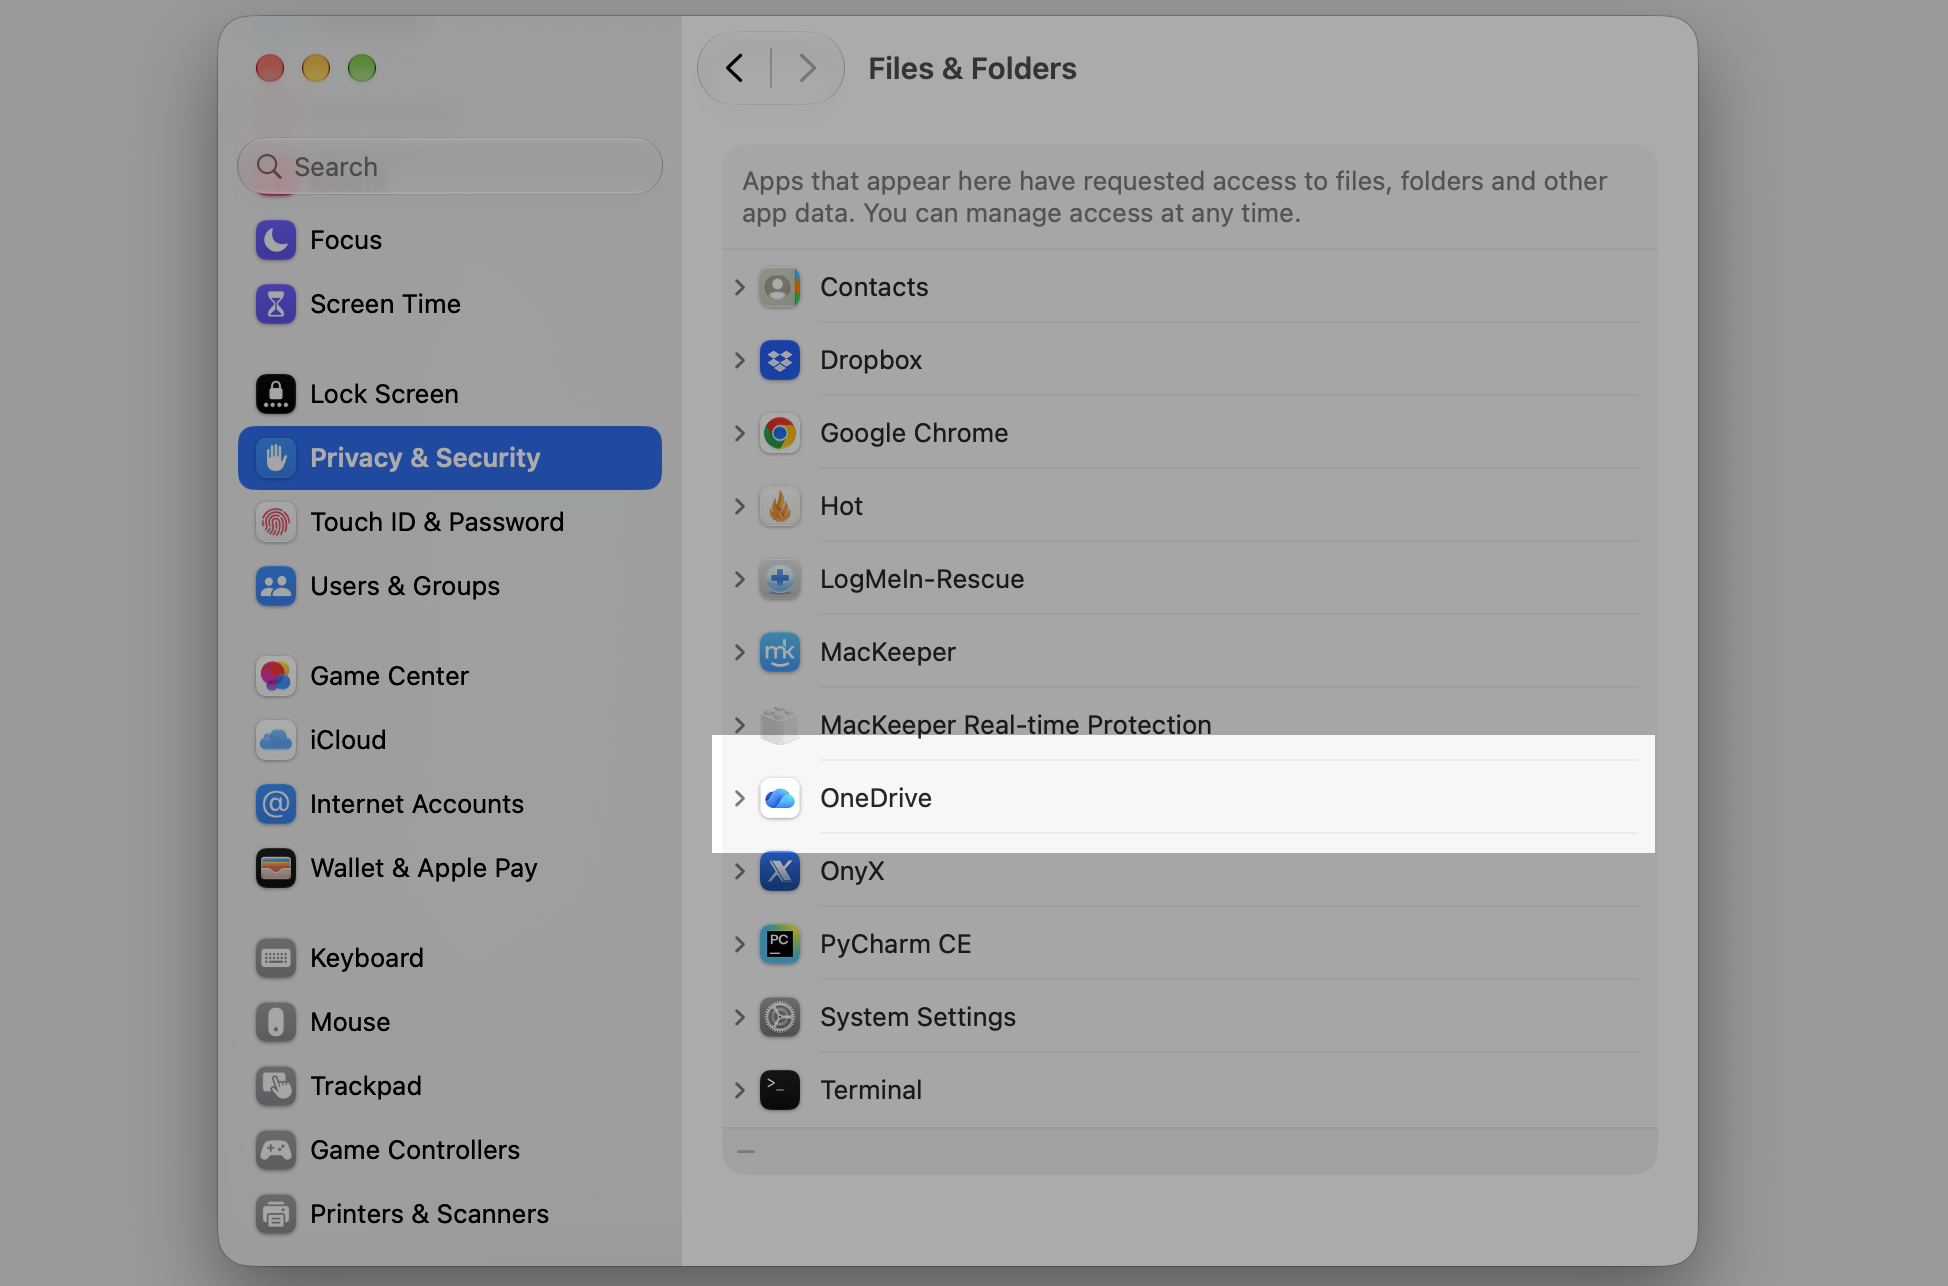
Task: Click the Terminal app icon
Action: pos(780,1090)
